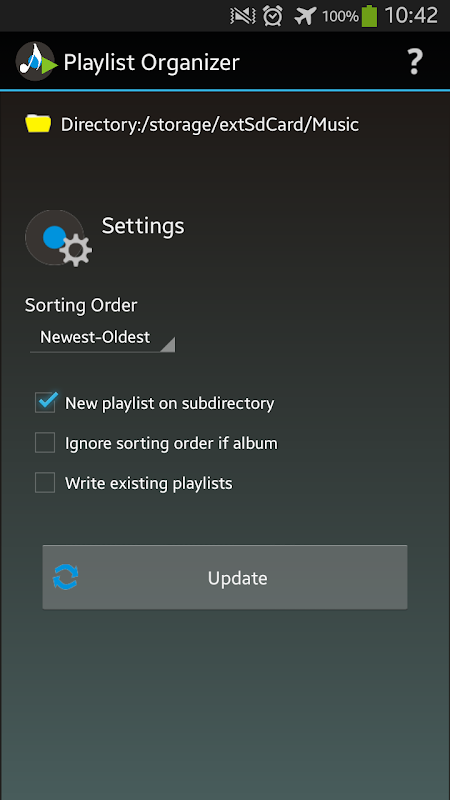Tap the Sorting Order label
450x800 pixels.
(x=81, y=305)
